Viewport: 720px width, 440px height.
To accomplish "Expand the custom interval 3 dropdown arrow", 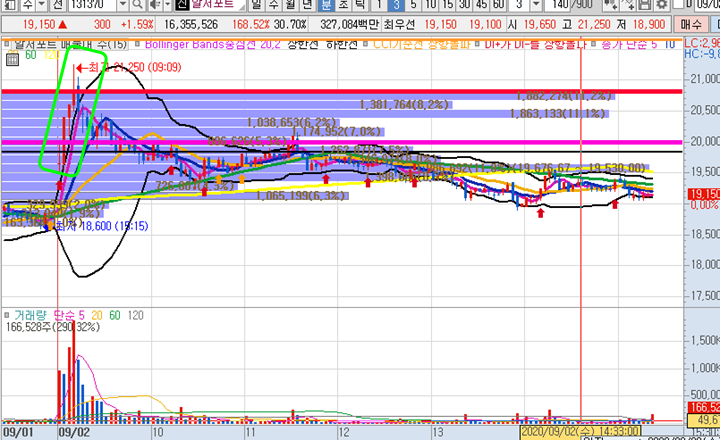I will coord(536,5).
